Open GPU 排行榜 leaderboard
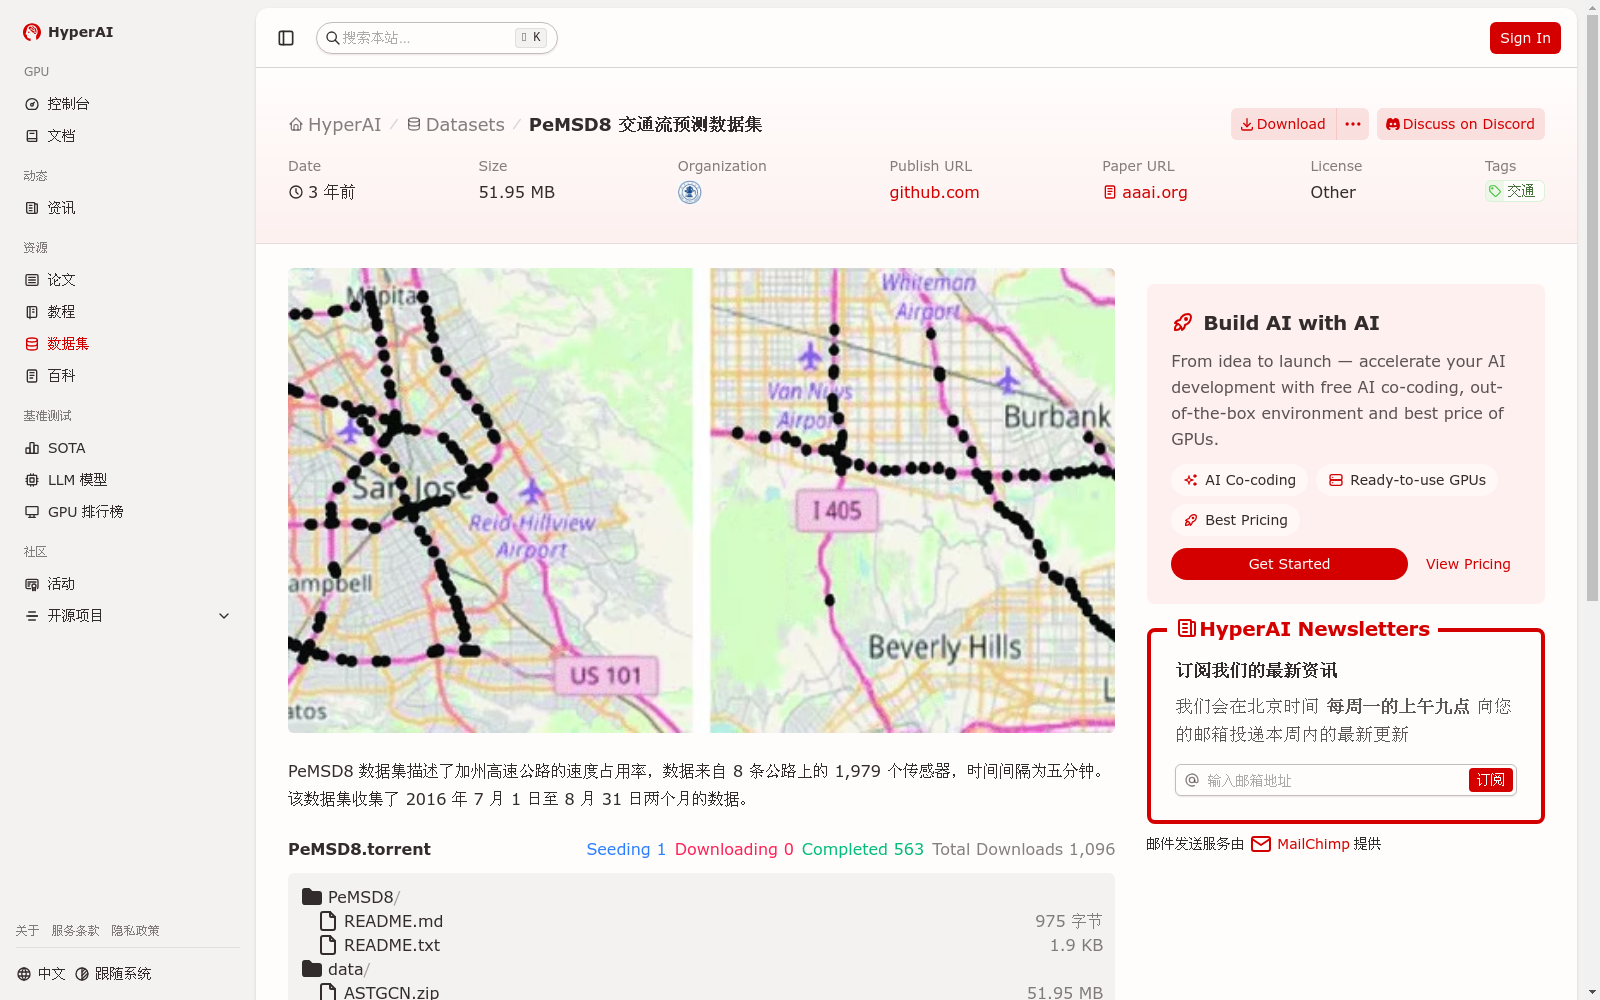This screenshot has height=1000, width=1600. 128,512
